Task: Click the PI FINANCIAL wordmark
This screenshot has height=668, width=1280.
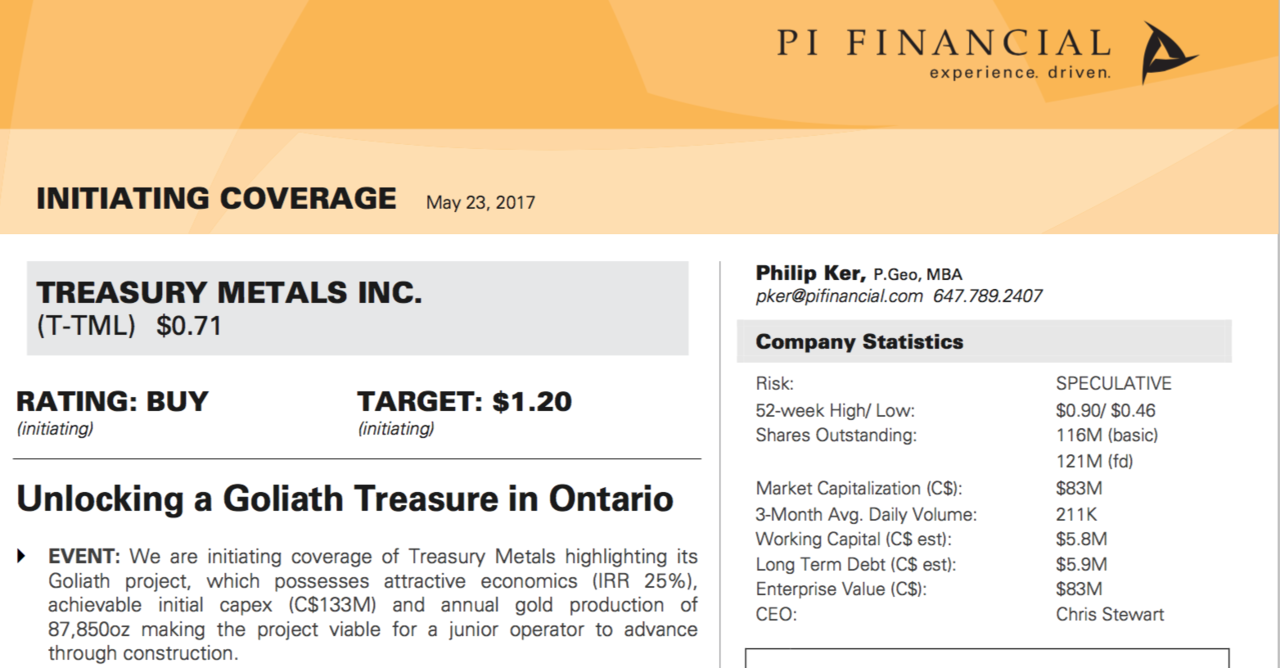Action: tap(944, 42)
